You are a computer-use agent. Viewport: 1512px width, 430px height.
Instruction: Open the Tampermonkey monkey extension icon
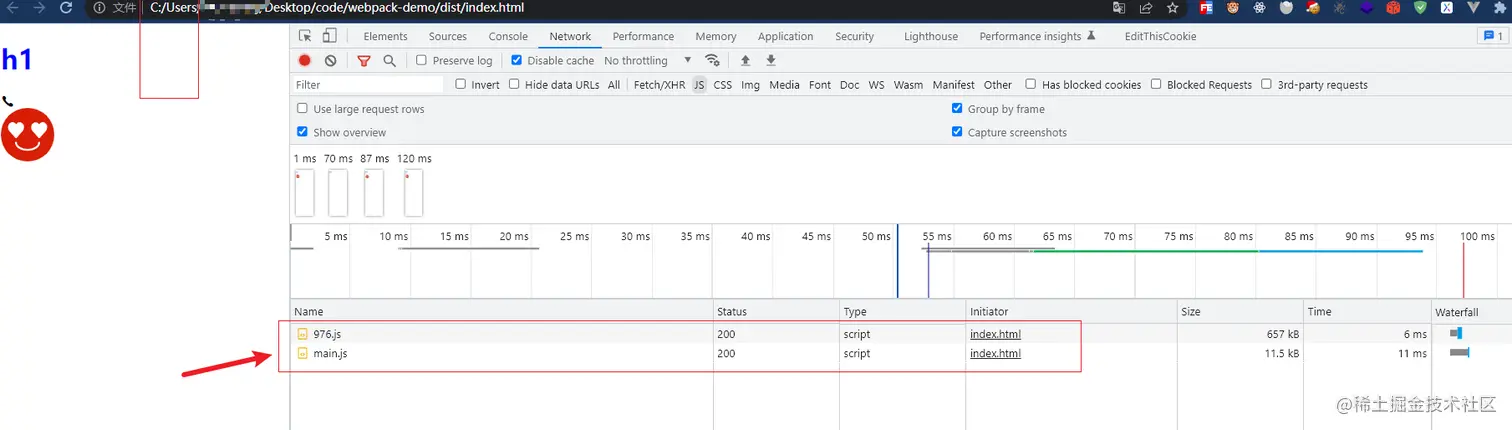(x=1234, y=8)
